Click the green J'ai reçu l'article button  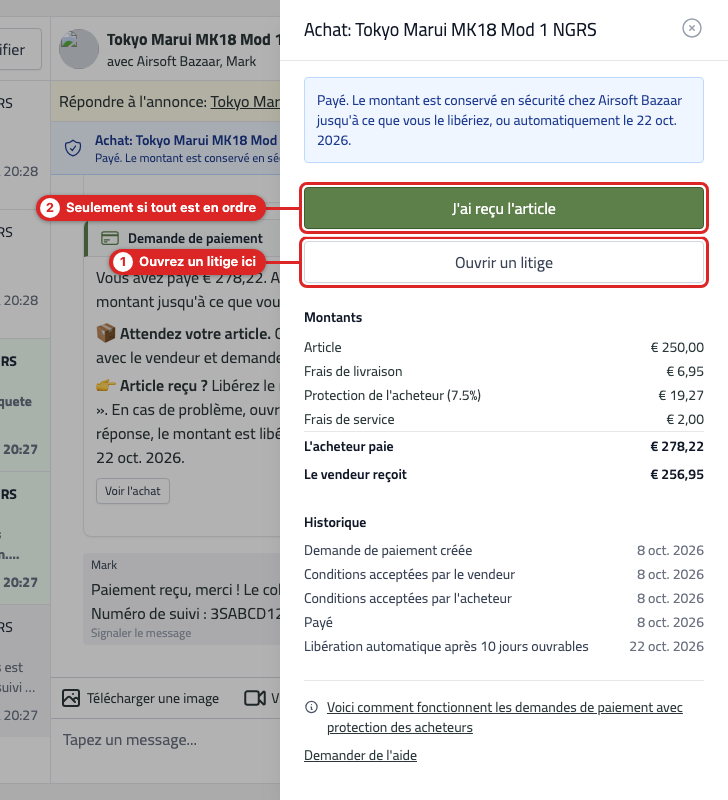tap(504, 208)
